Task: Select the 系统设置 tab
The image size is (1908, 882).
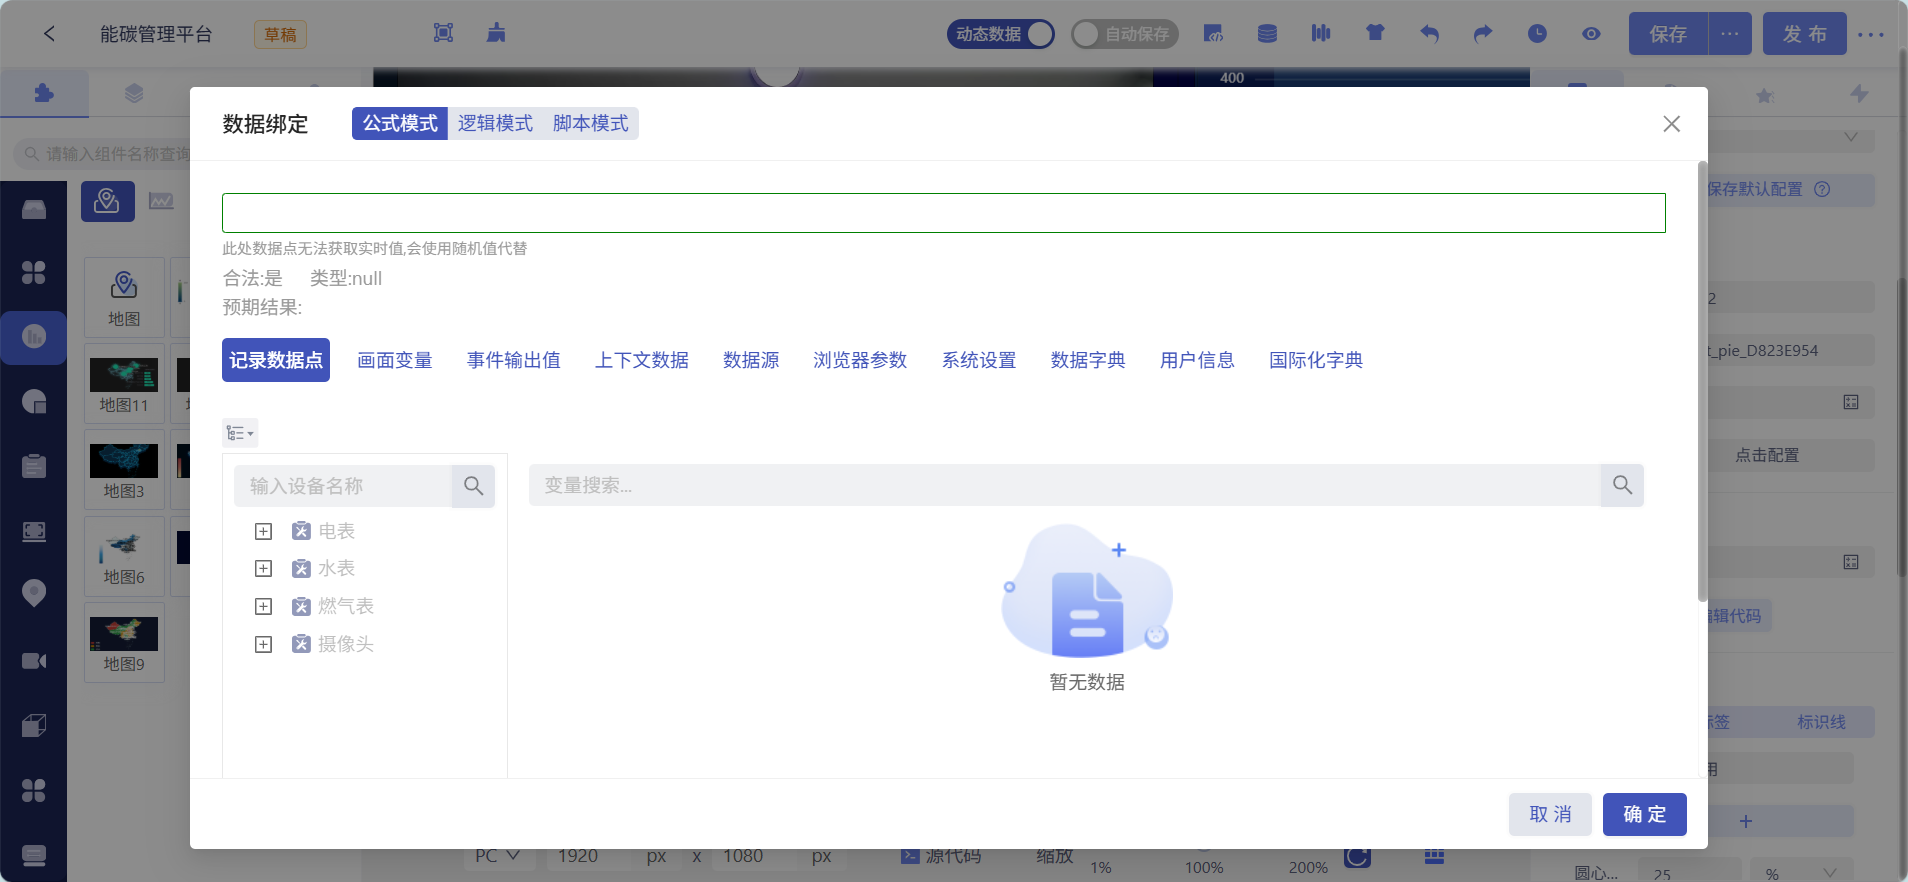Action: pos(979,360)
